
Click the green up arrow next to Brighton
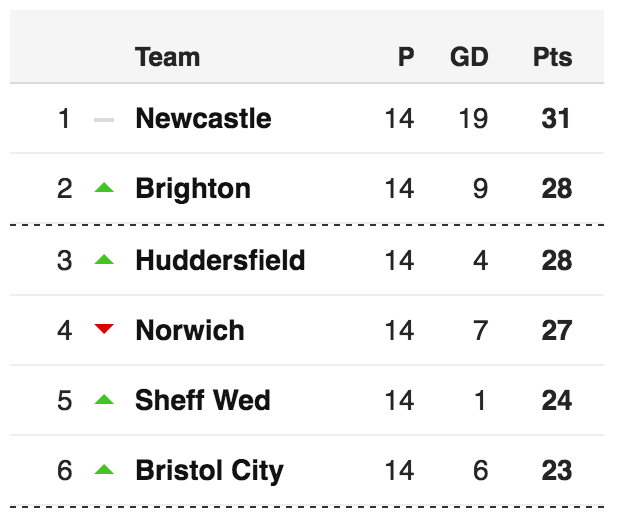[x=104, y=187]
